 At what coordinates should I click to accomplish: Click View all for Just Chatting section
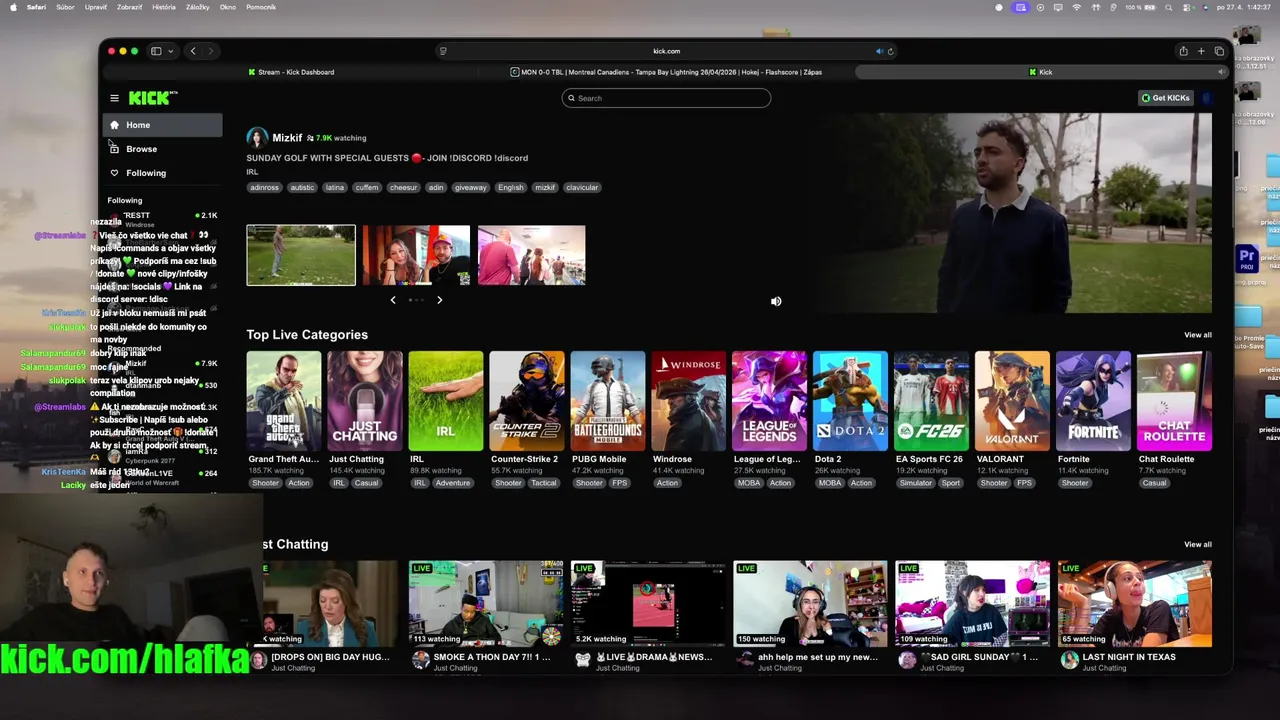[x=1198, y=545]
